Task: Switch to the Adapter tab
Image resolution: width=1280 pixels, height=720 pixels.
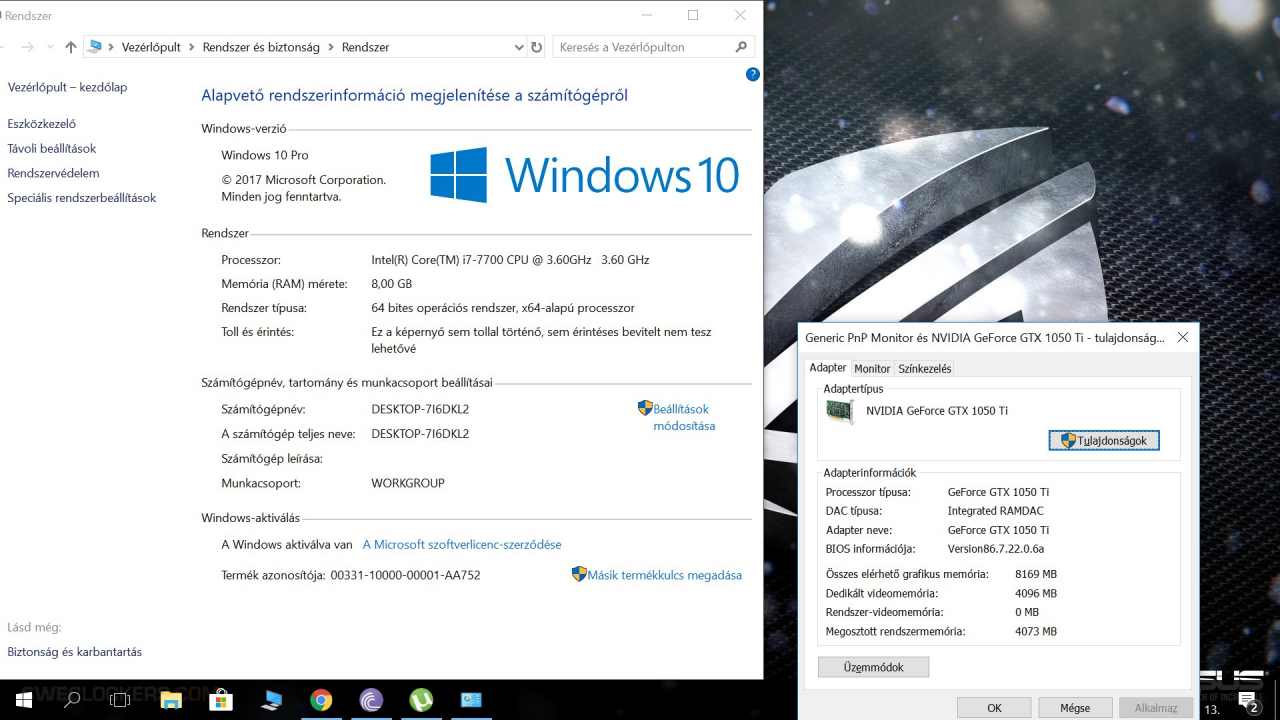Action: coord(828,368)
